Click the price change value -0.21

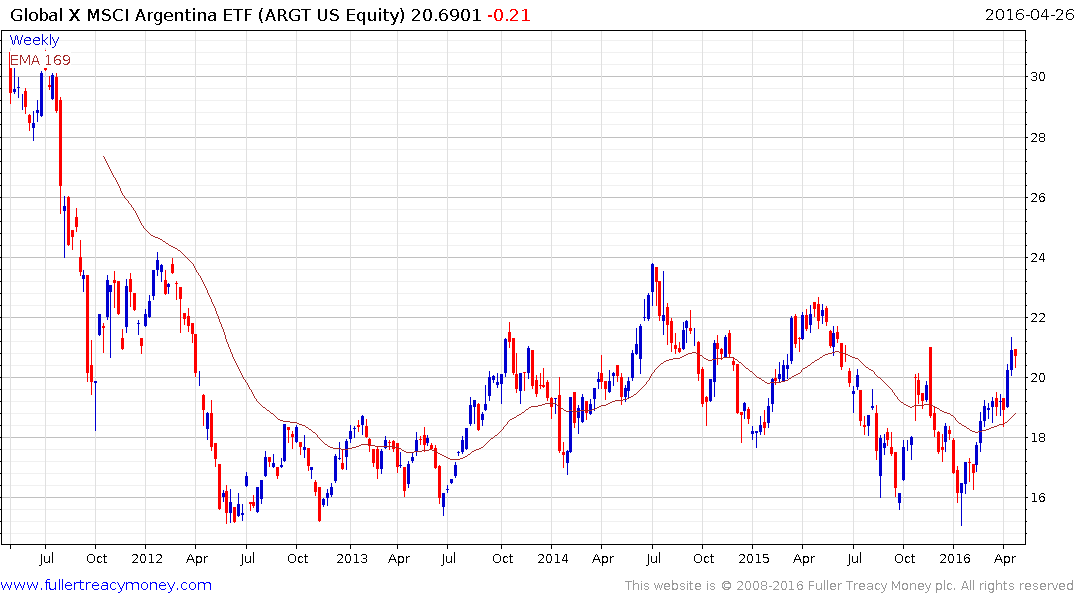(509, 15)
